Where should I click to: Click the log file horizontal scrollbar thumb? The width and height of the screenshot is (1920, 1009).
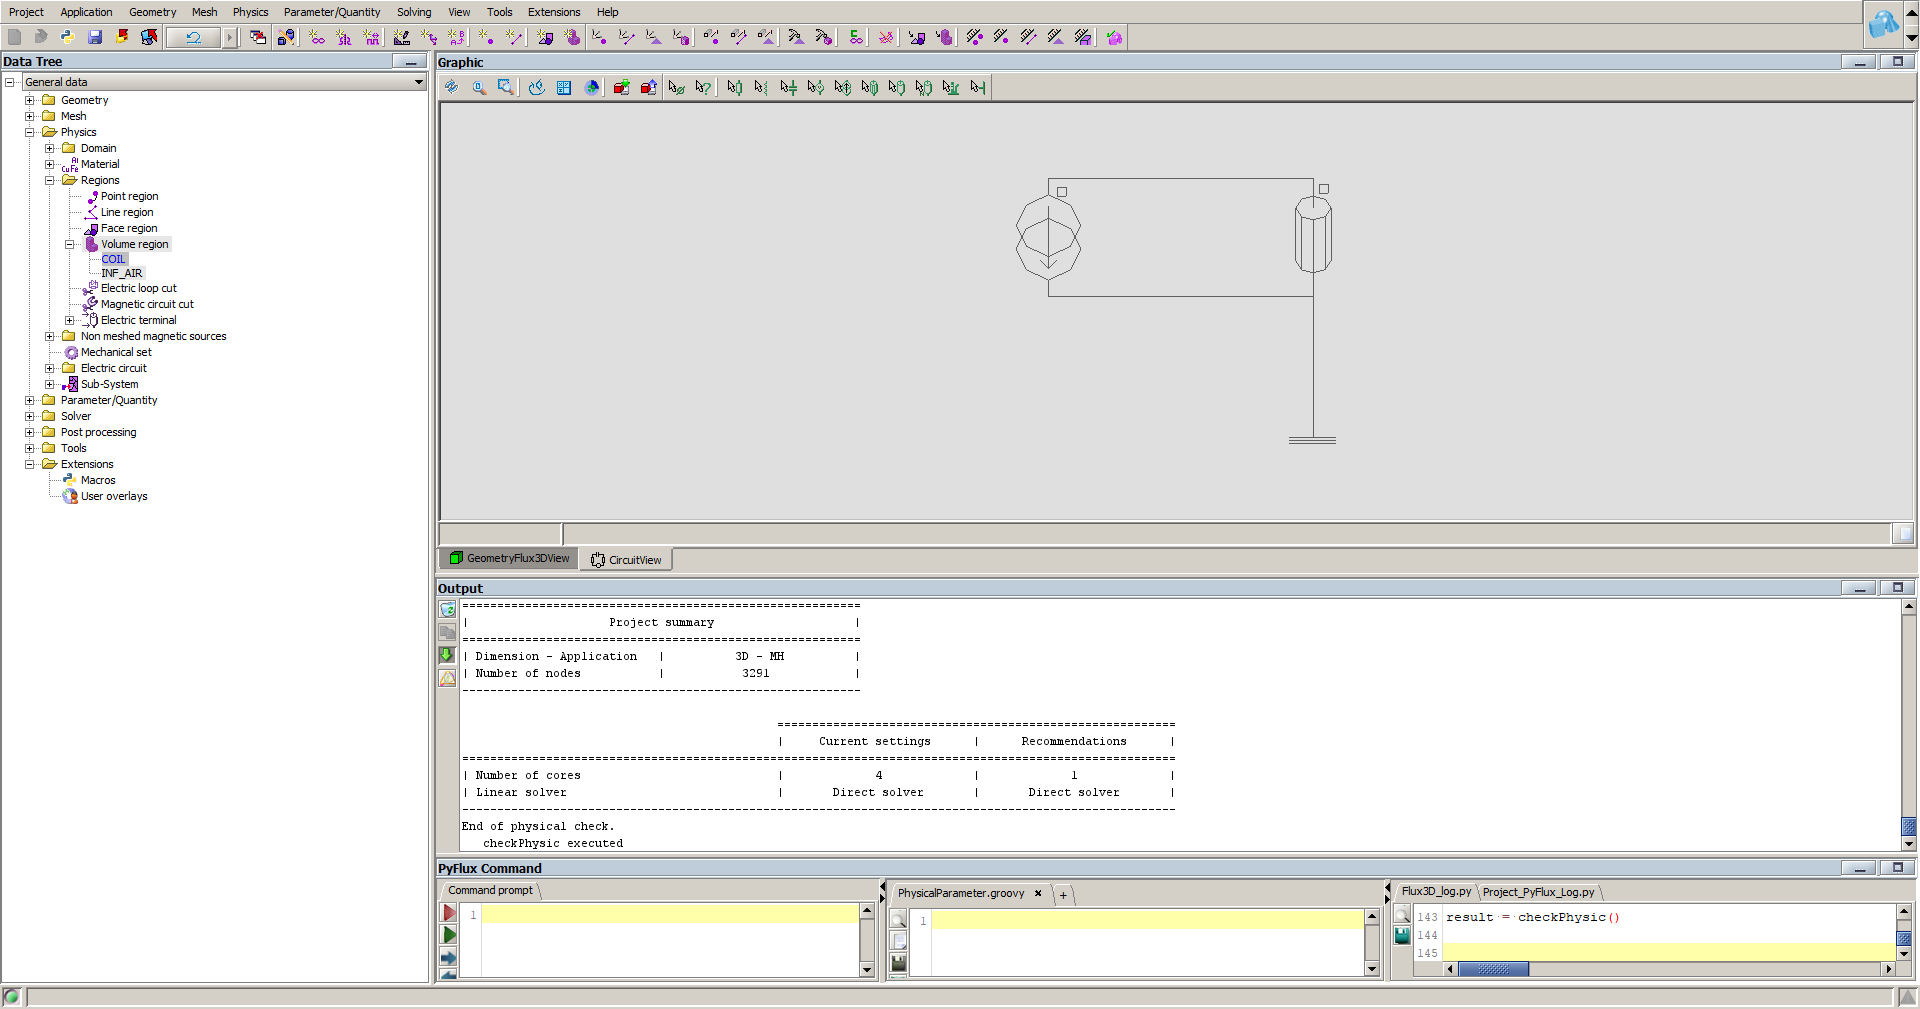click(x=1493, y=969)
